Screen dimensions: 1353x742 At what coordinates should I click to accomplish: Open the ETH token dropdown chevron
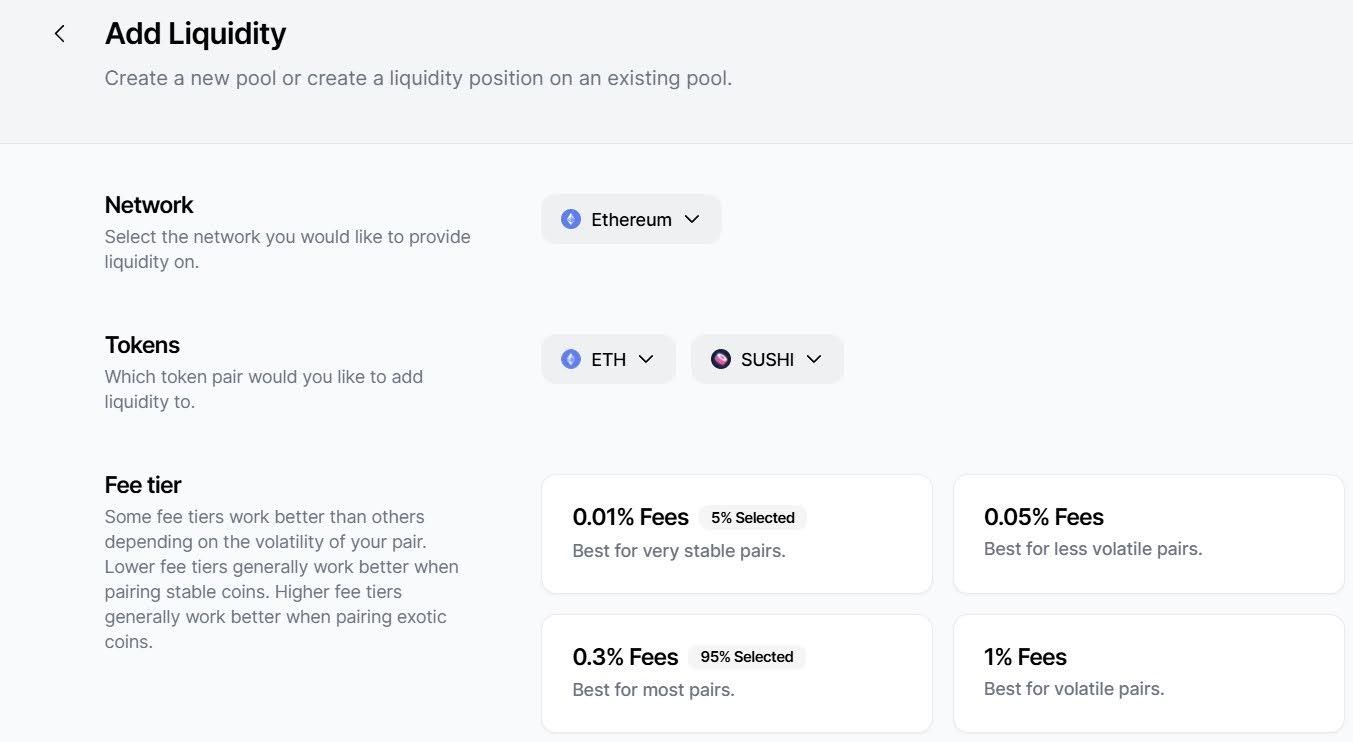[646, 359]
